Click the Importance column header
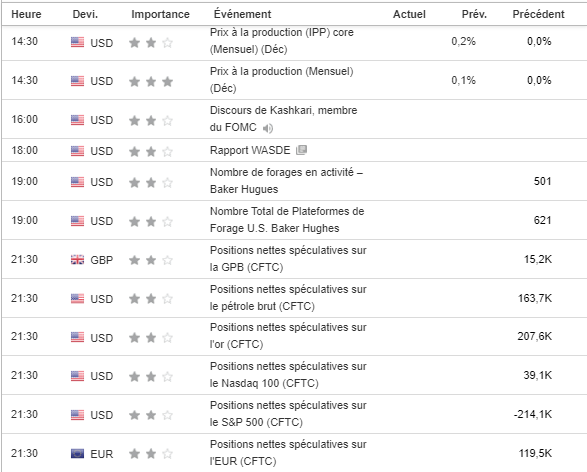Viewport: 587px width, 472px height. pyautogui.click(x=160, y=14)
